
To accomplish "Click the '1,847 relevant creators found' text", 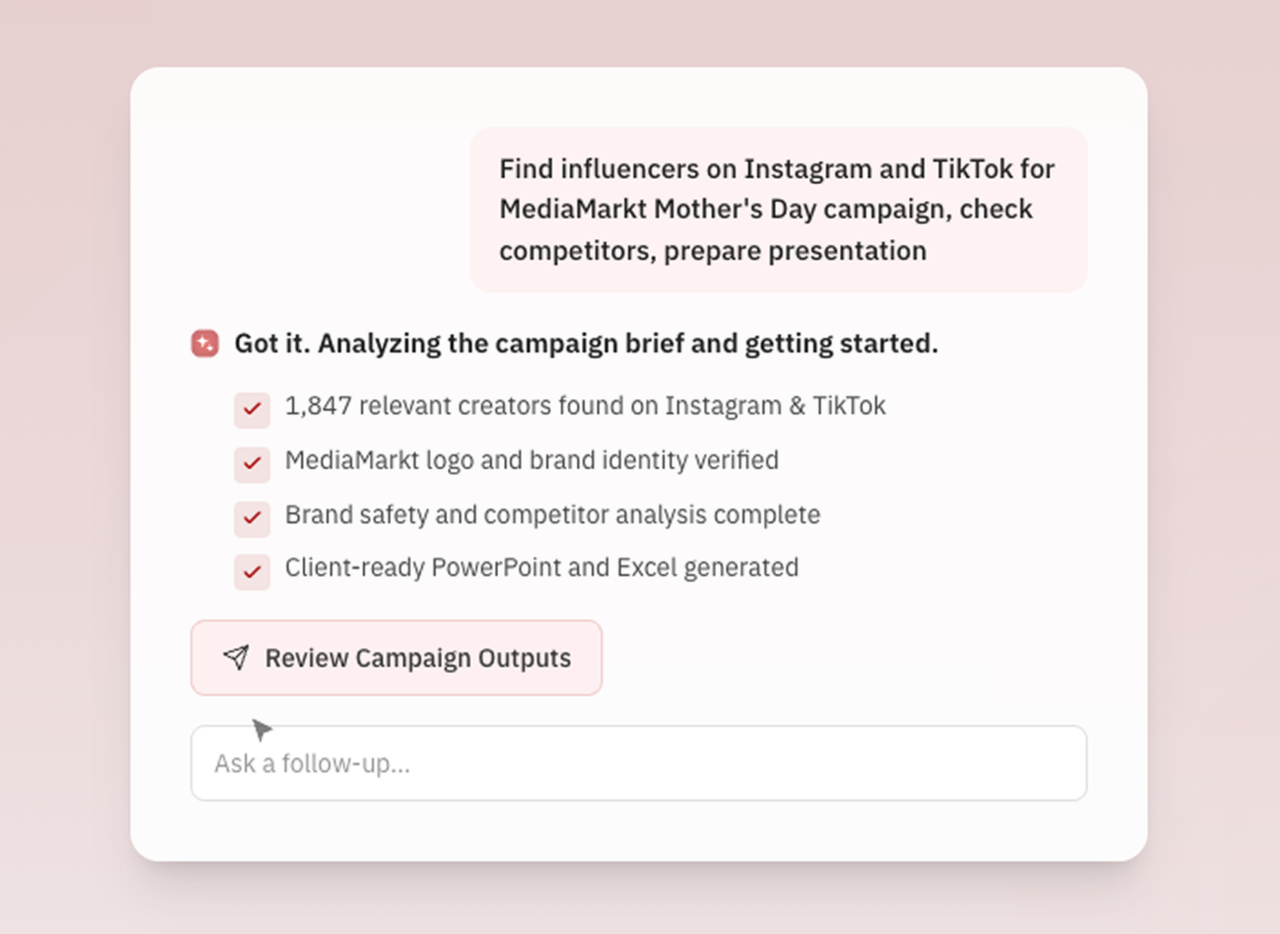I will tap(585, 406).
